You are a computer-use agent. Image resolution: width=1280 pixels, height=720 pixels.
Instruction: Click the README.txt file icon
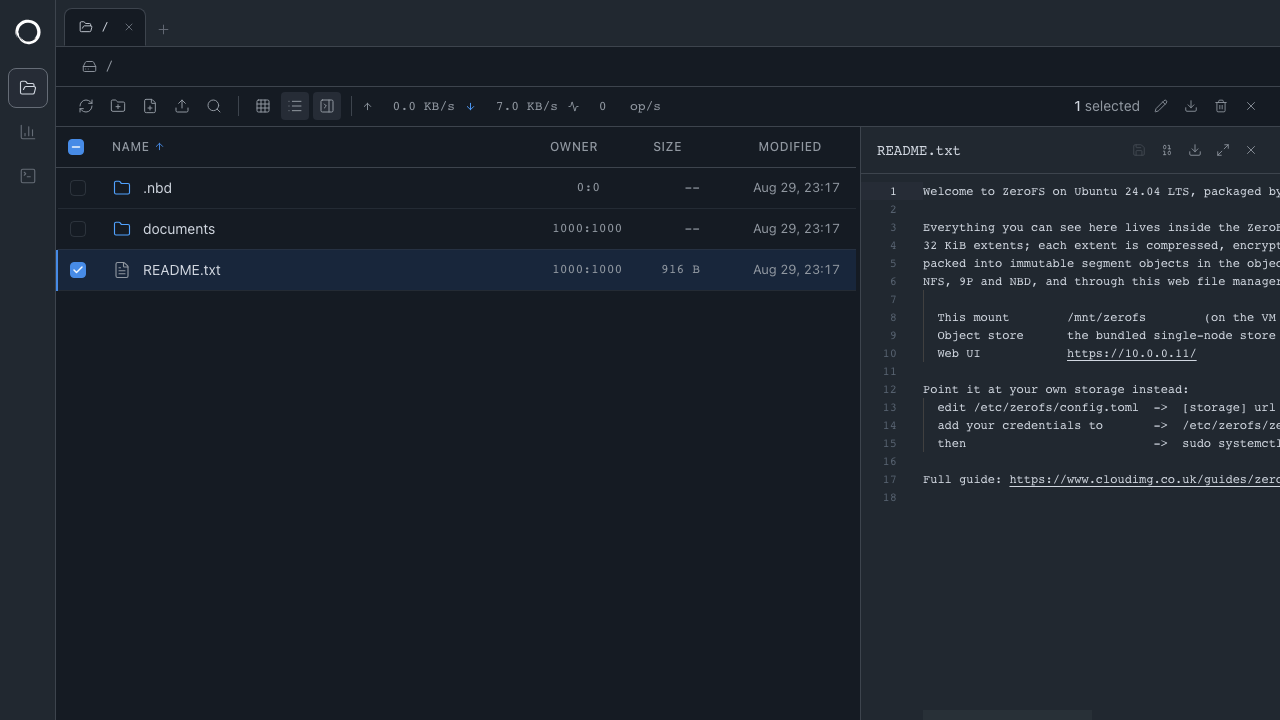(122, 270)
